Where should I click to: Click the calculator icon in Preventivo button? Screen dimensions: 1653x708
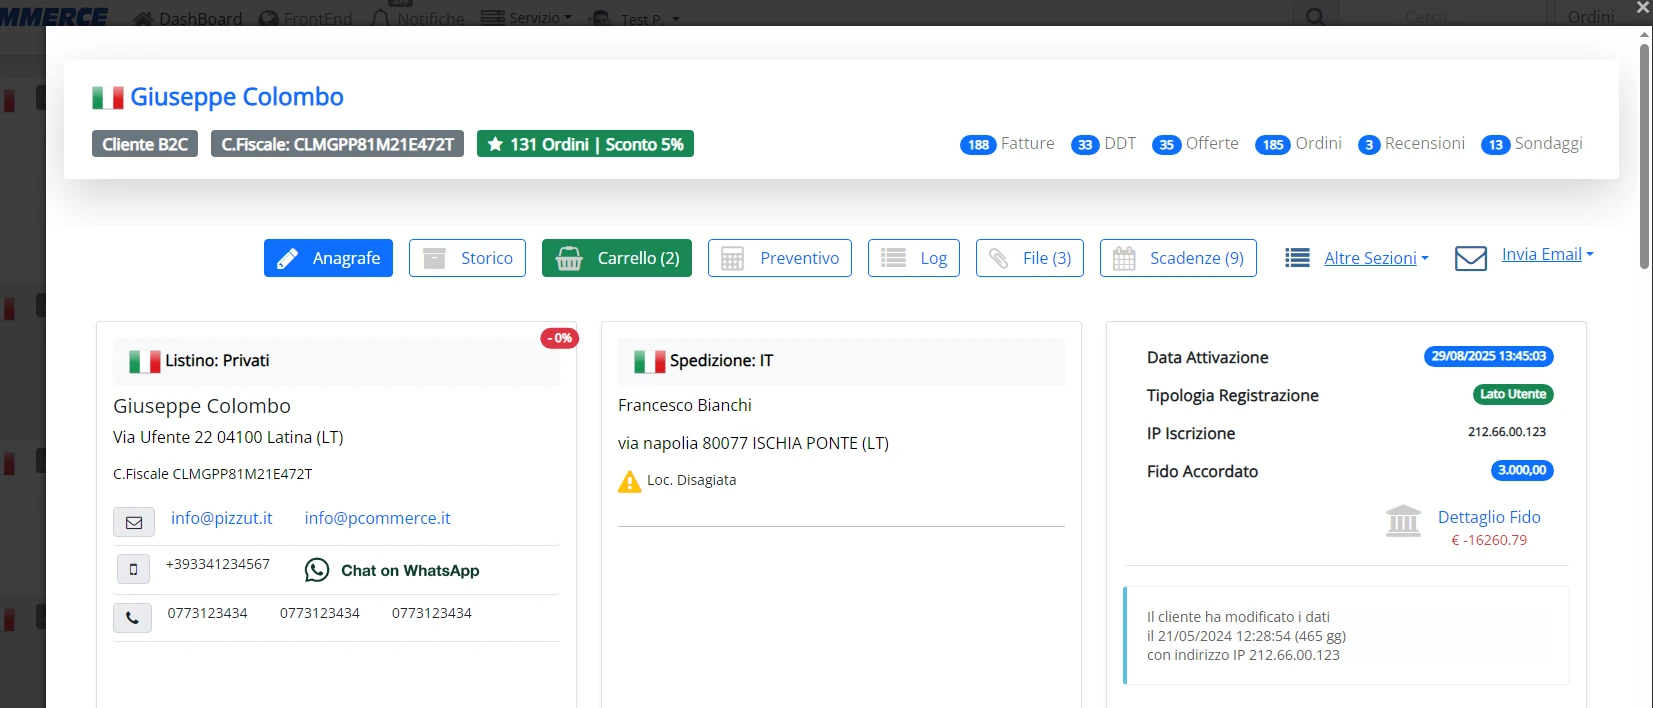click(732, 259)
